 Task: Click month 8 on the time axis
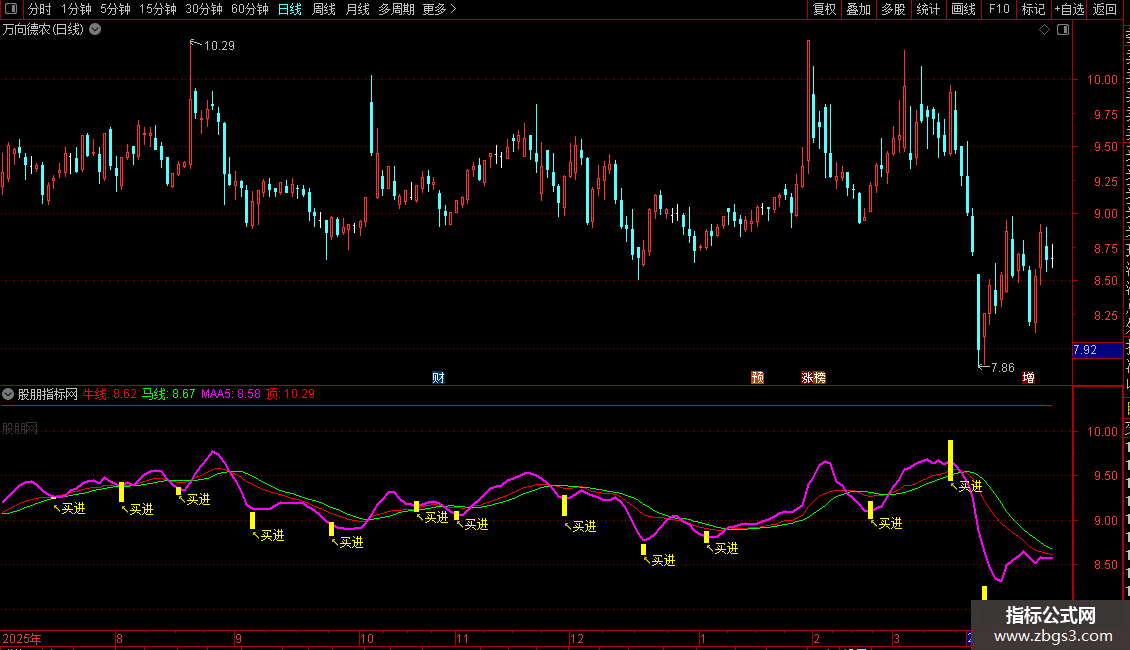[120, 638]
